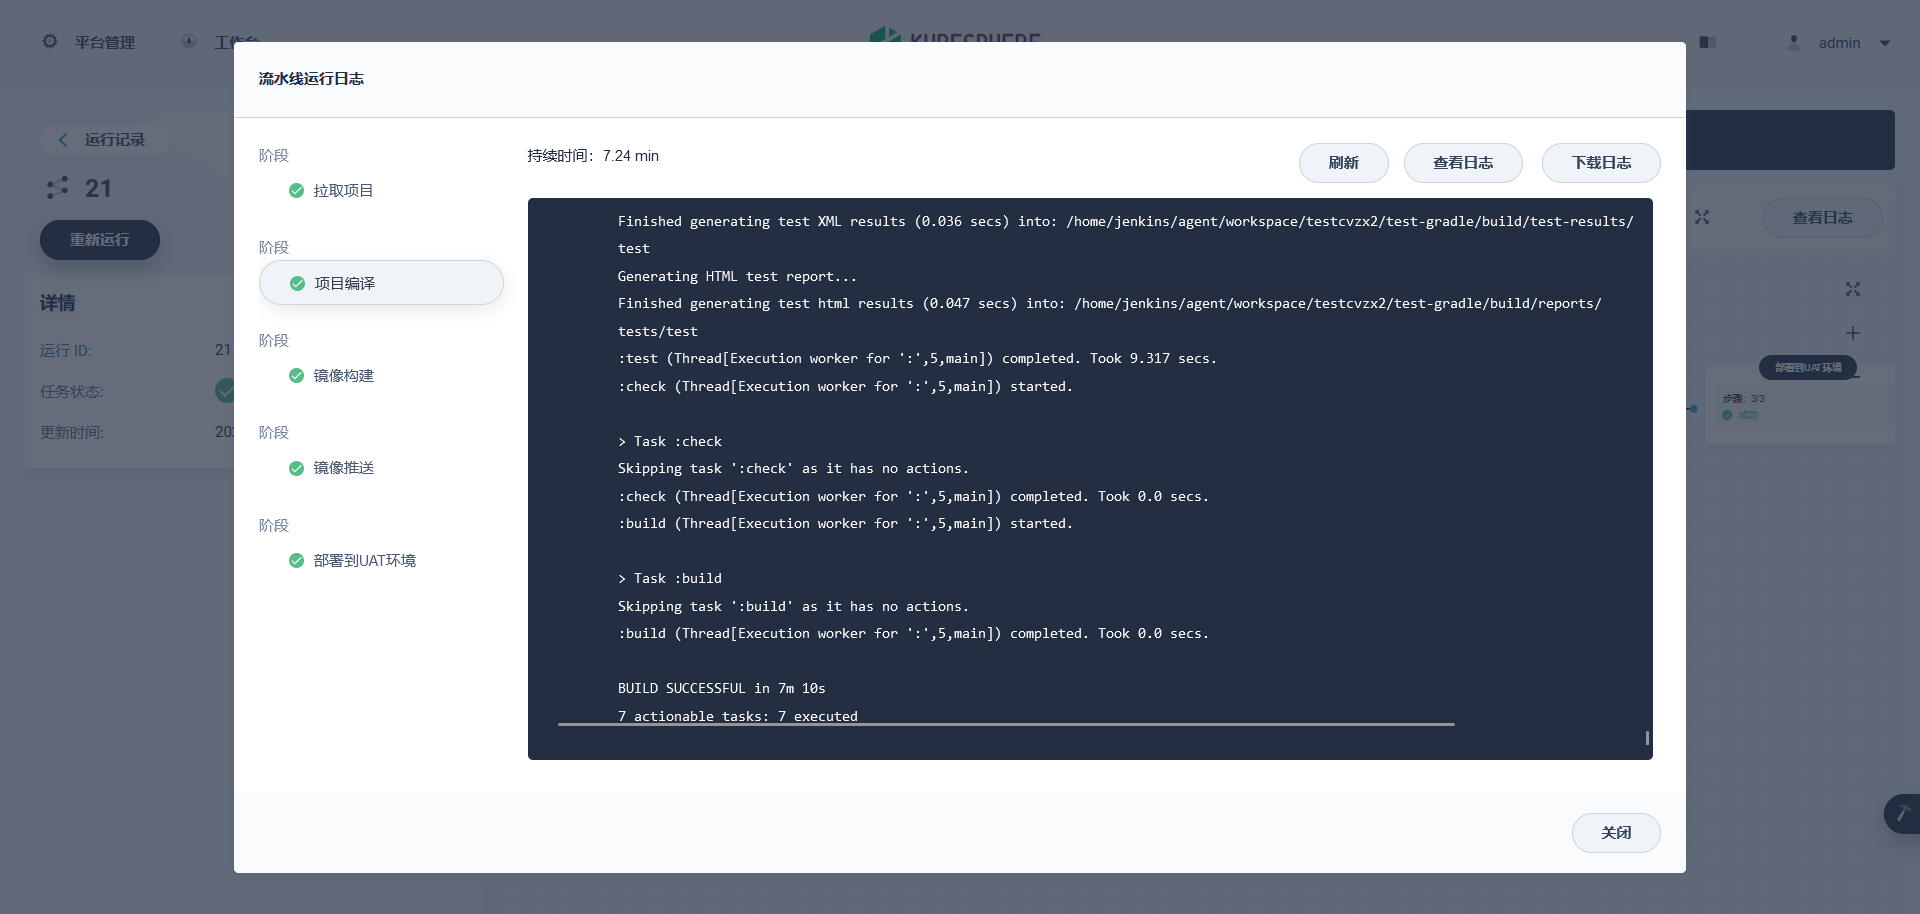
Task: Click the vertical scrollbar thumb in log panel
Action: (1647, 738)
